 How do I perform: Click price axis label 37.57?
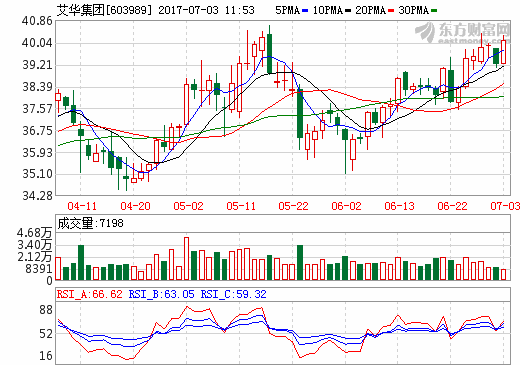tap(37, 109)
